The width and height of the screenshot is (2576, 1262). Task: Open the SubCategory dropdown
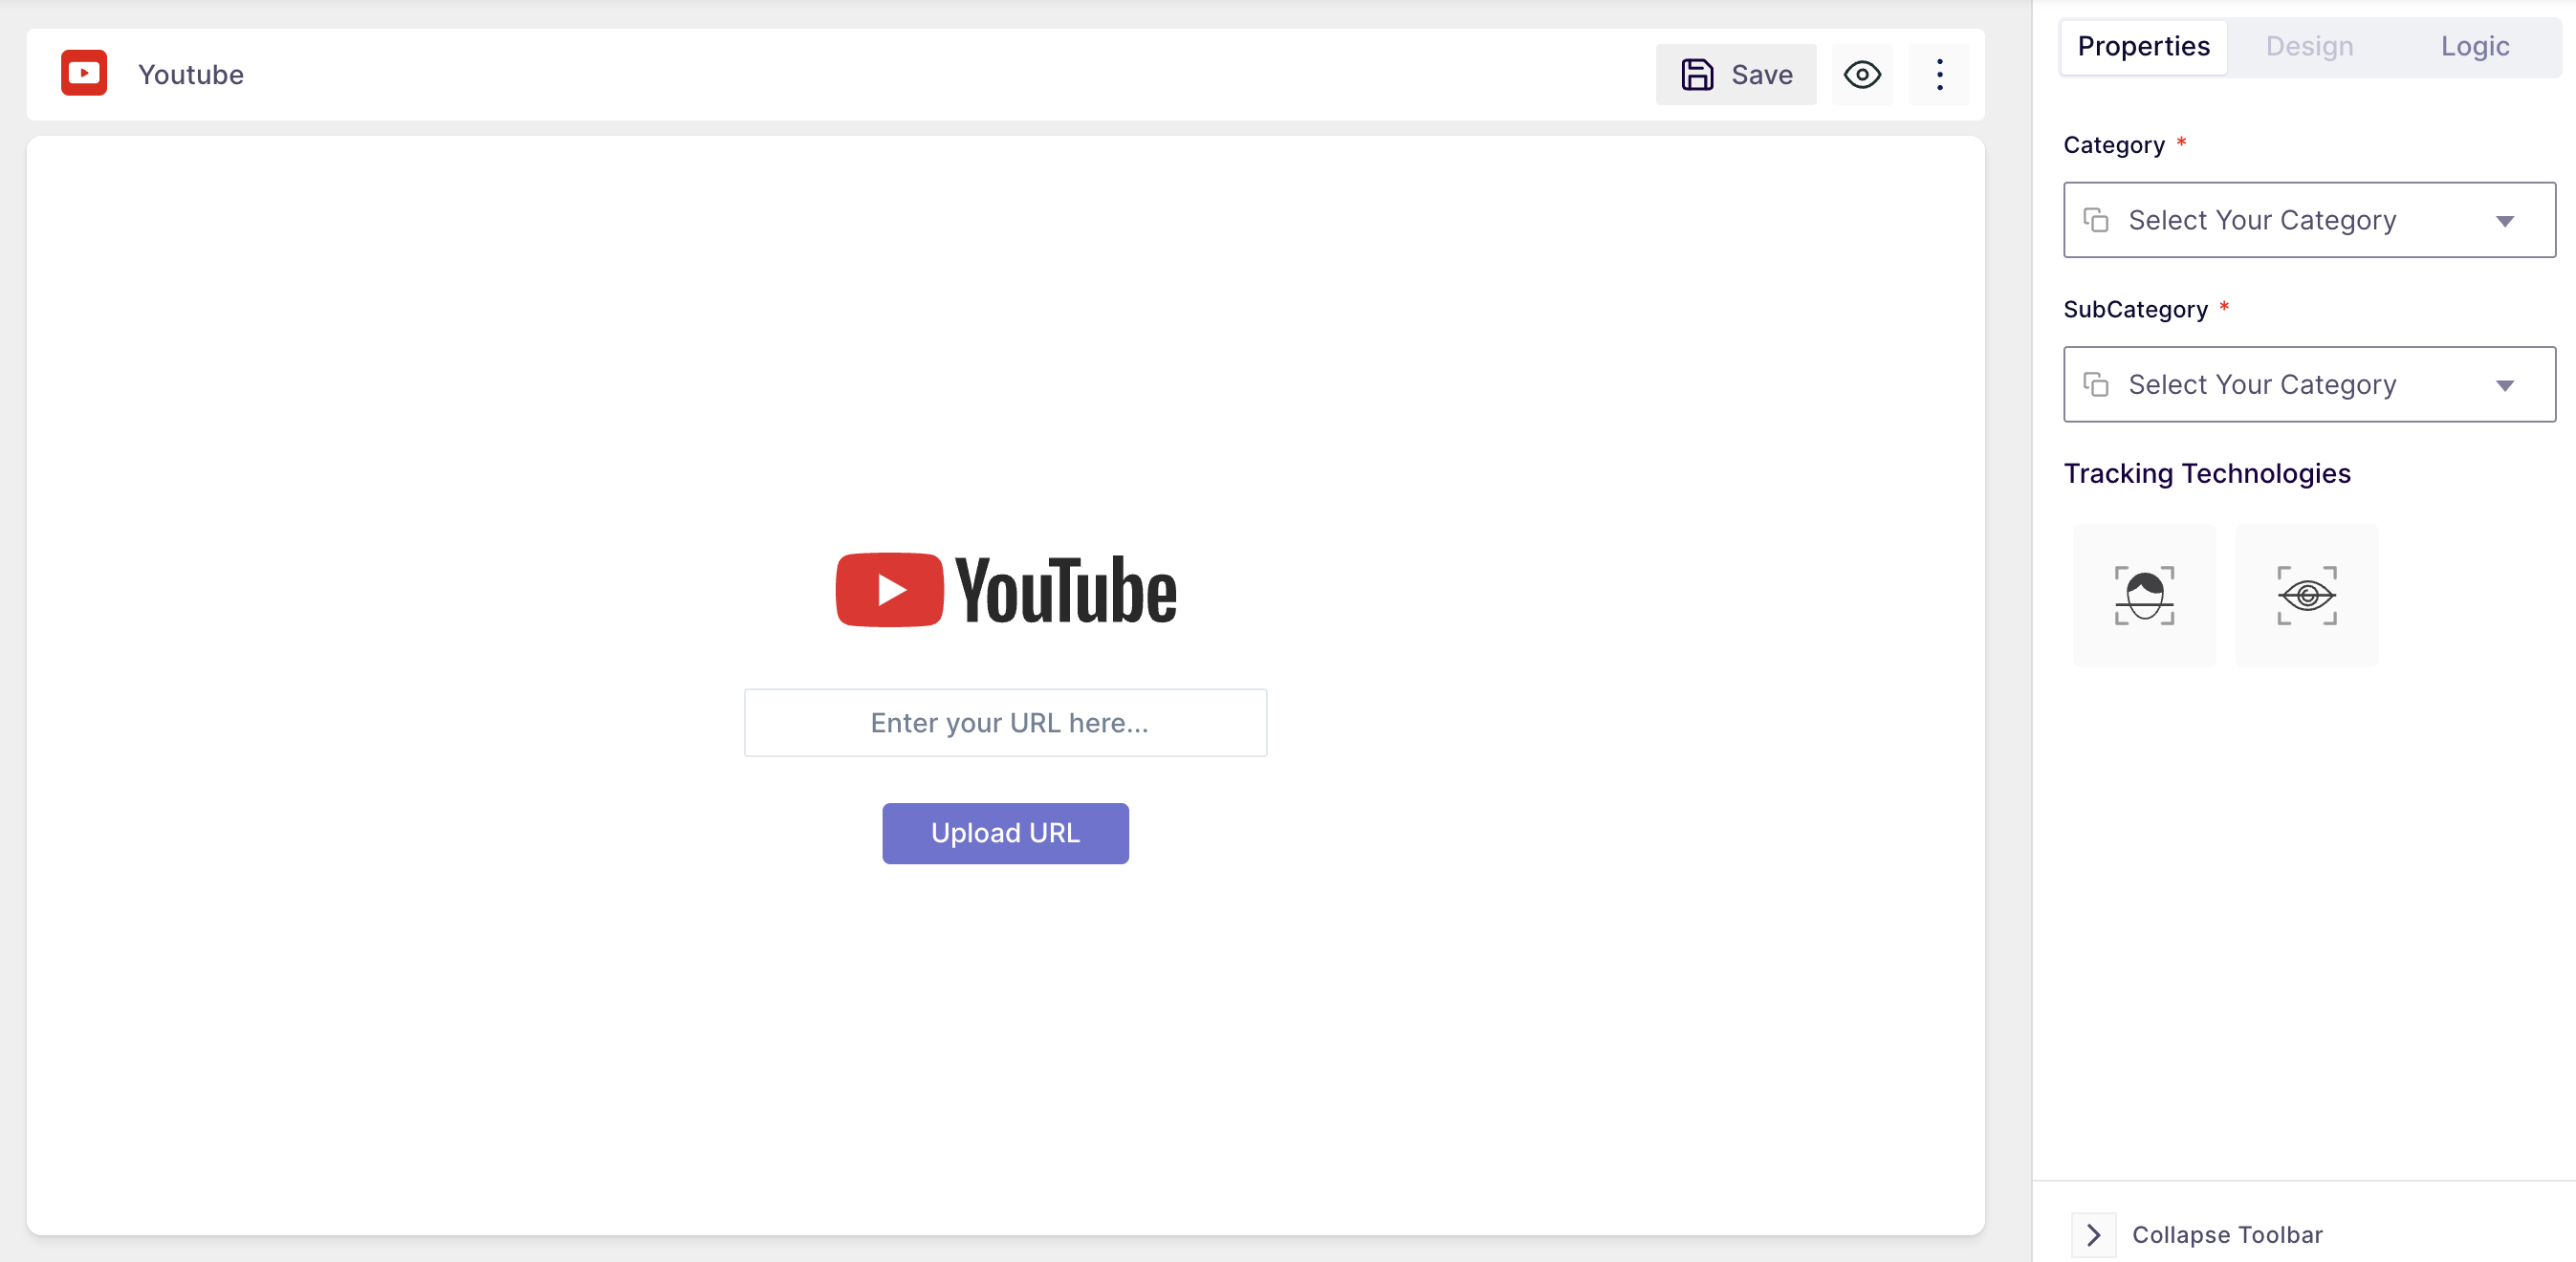click(2309, 385)
